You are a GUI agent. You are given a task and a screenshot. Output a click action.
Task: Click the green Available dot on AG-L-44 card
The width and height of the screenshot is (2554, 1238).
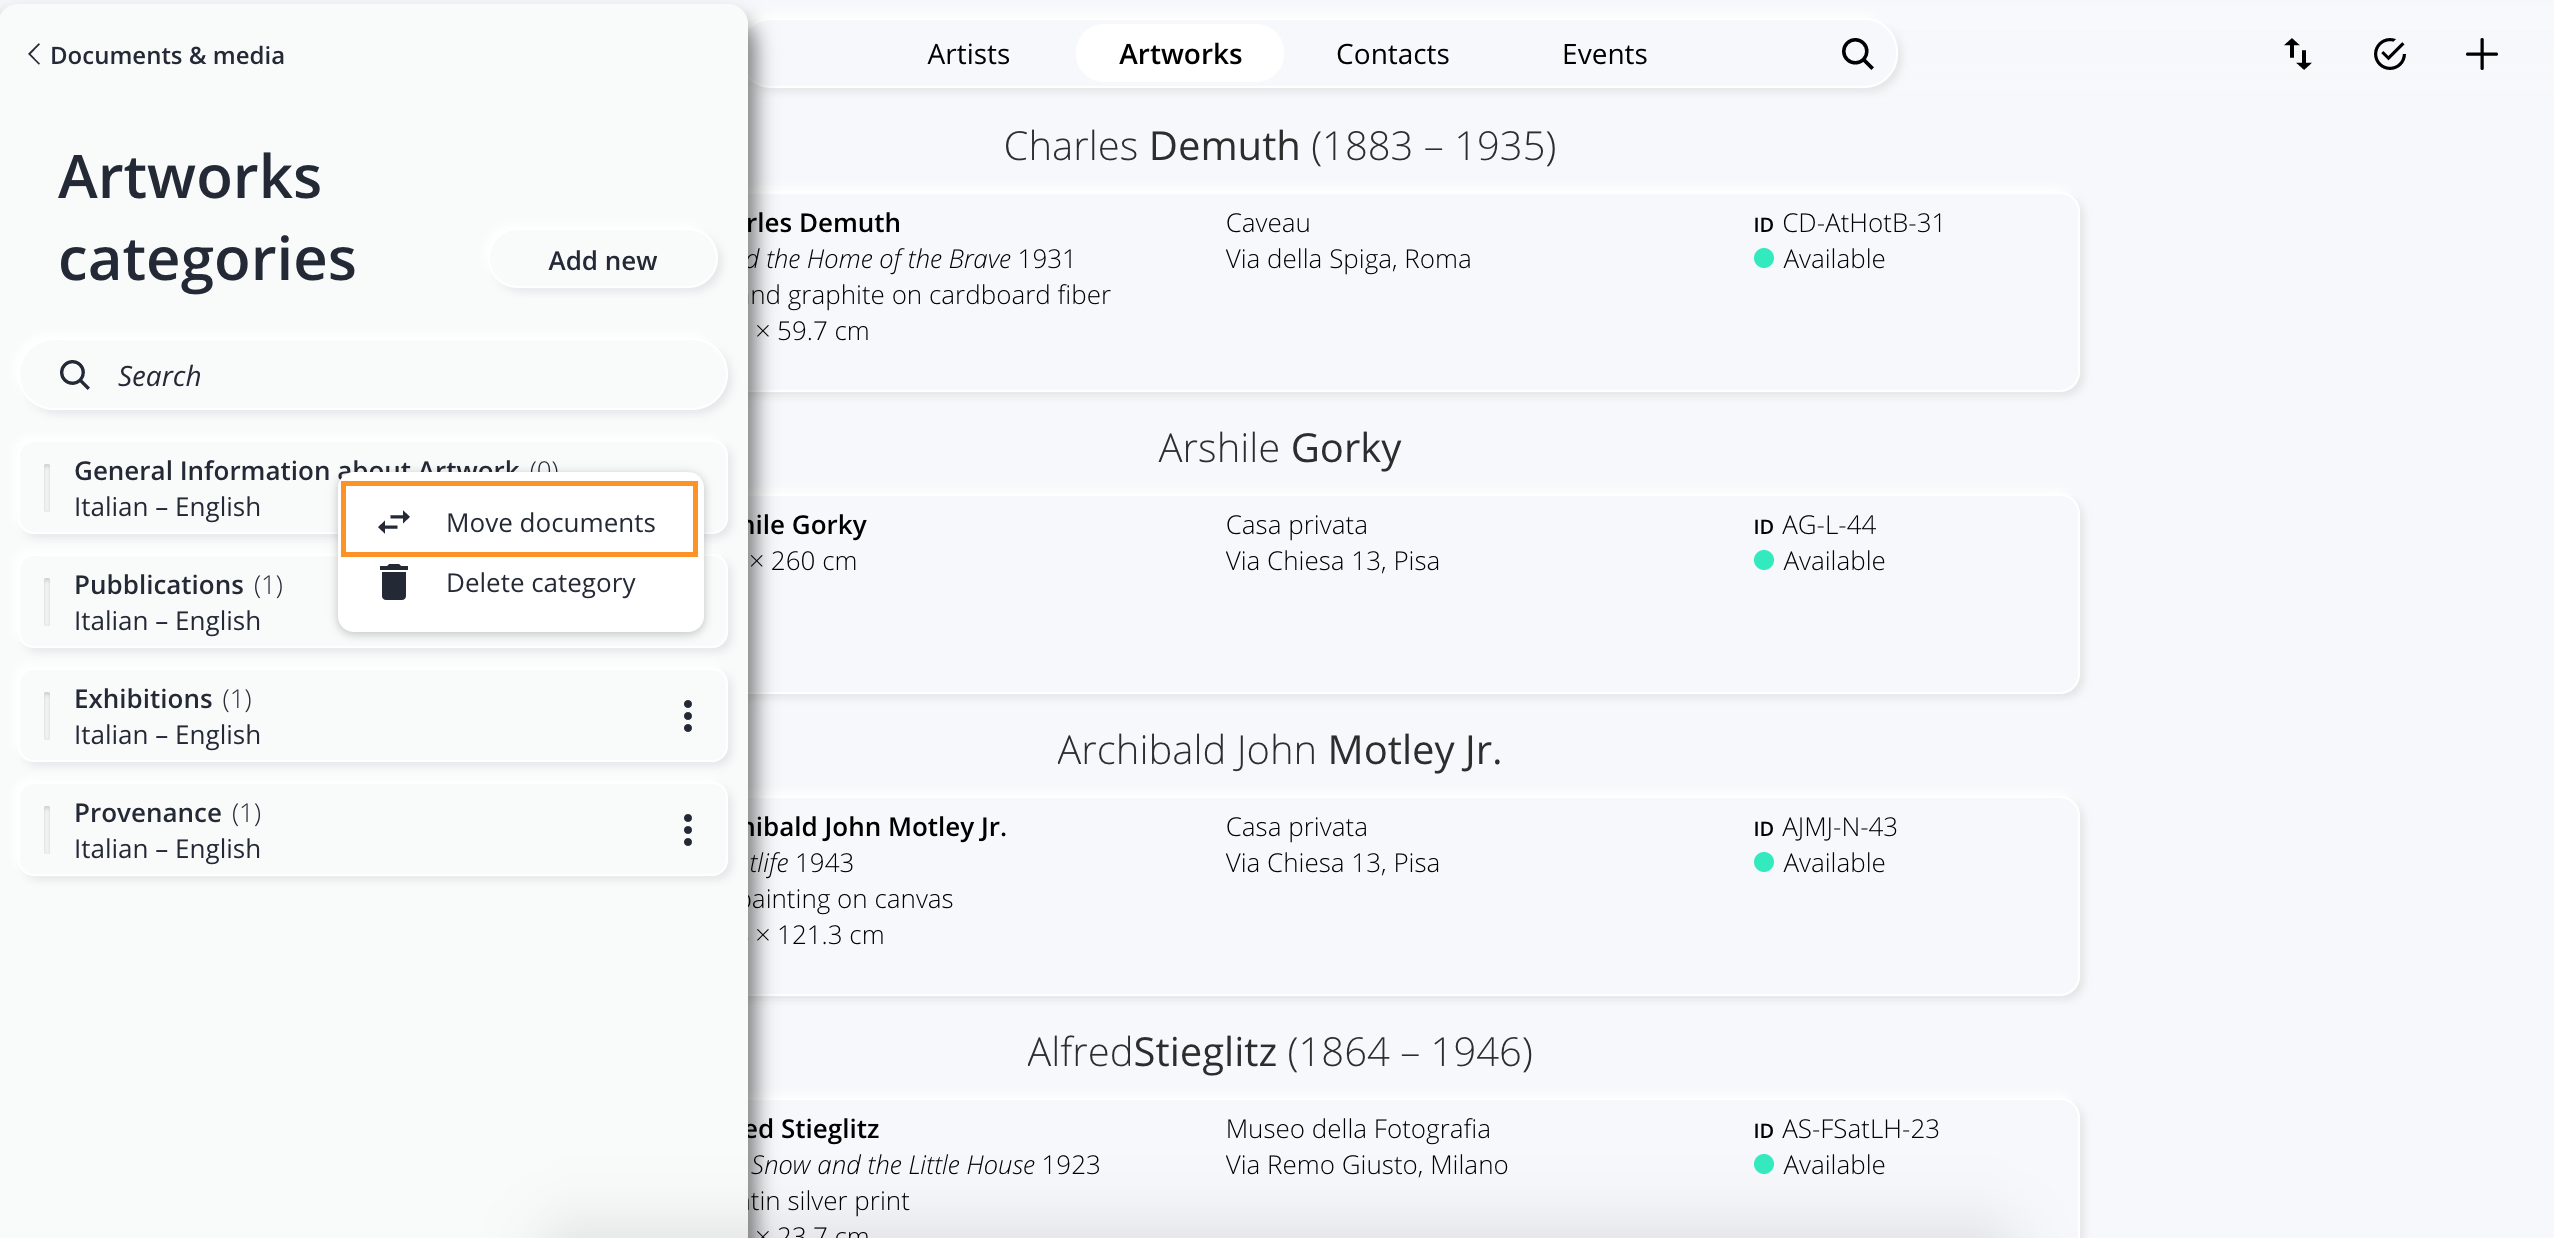pyautogui.click(x=1764, y=561)
